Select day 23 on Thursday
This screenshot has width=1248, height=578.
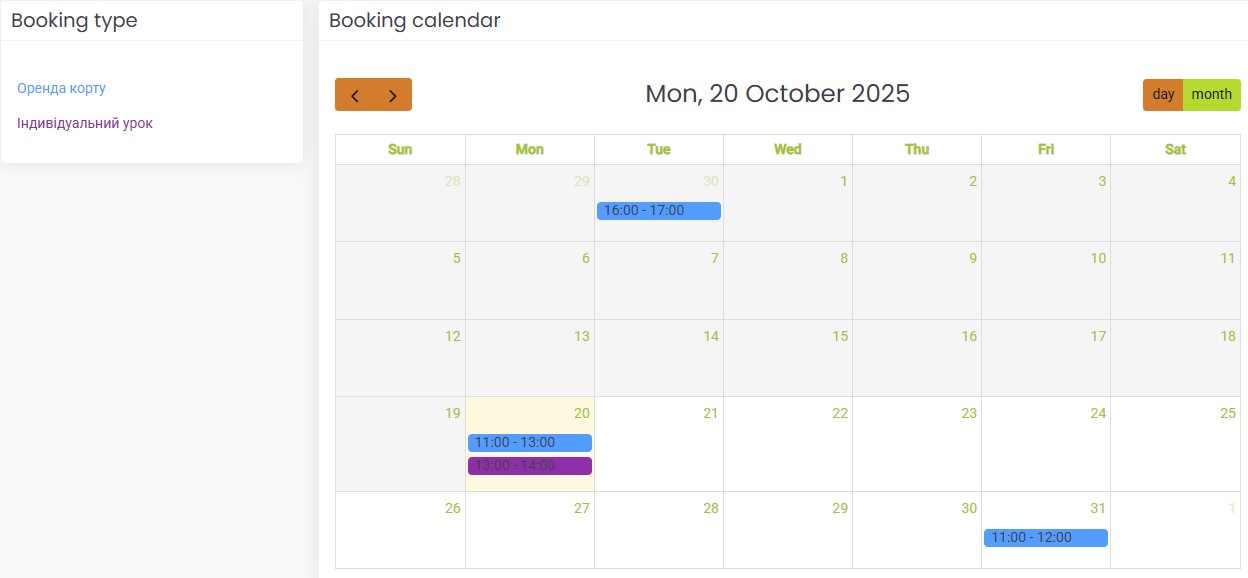pos(968,413)
